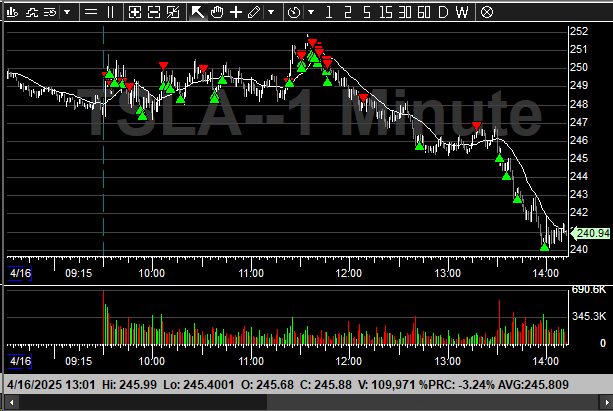The height and width of the screenshot is (411, 613).
Task: Click the 690.6K volume axis label
Action: point(588,290)
